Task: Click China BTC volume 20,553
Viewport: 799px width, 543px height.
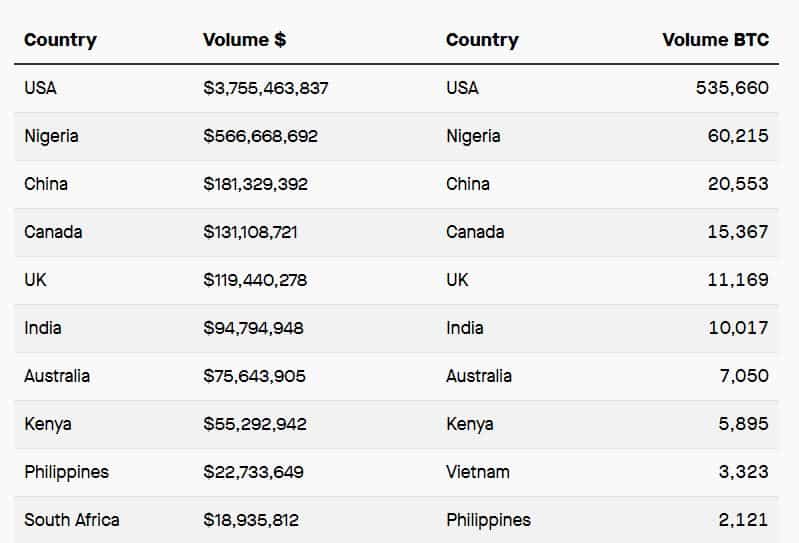Action: coord(738,184)
